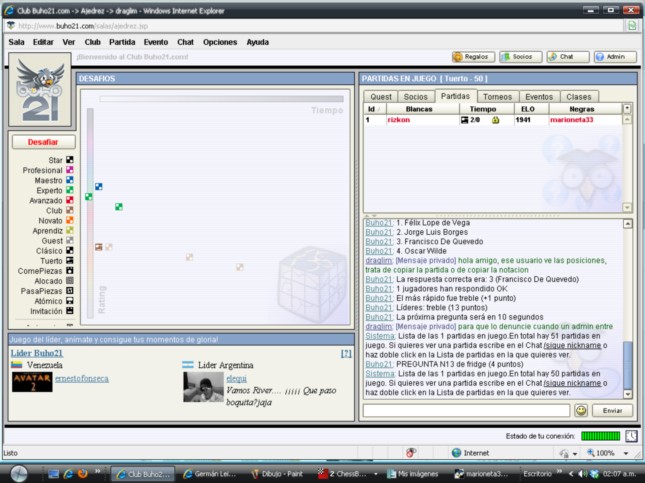Click ernestofonseca's avatar thumbnail
This screenshot has width=645, height=483.
coord(32,382)
